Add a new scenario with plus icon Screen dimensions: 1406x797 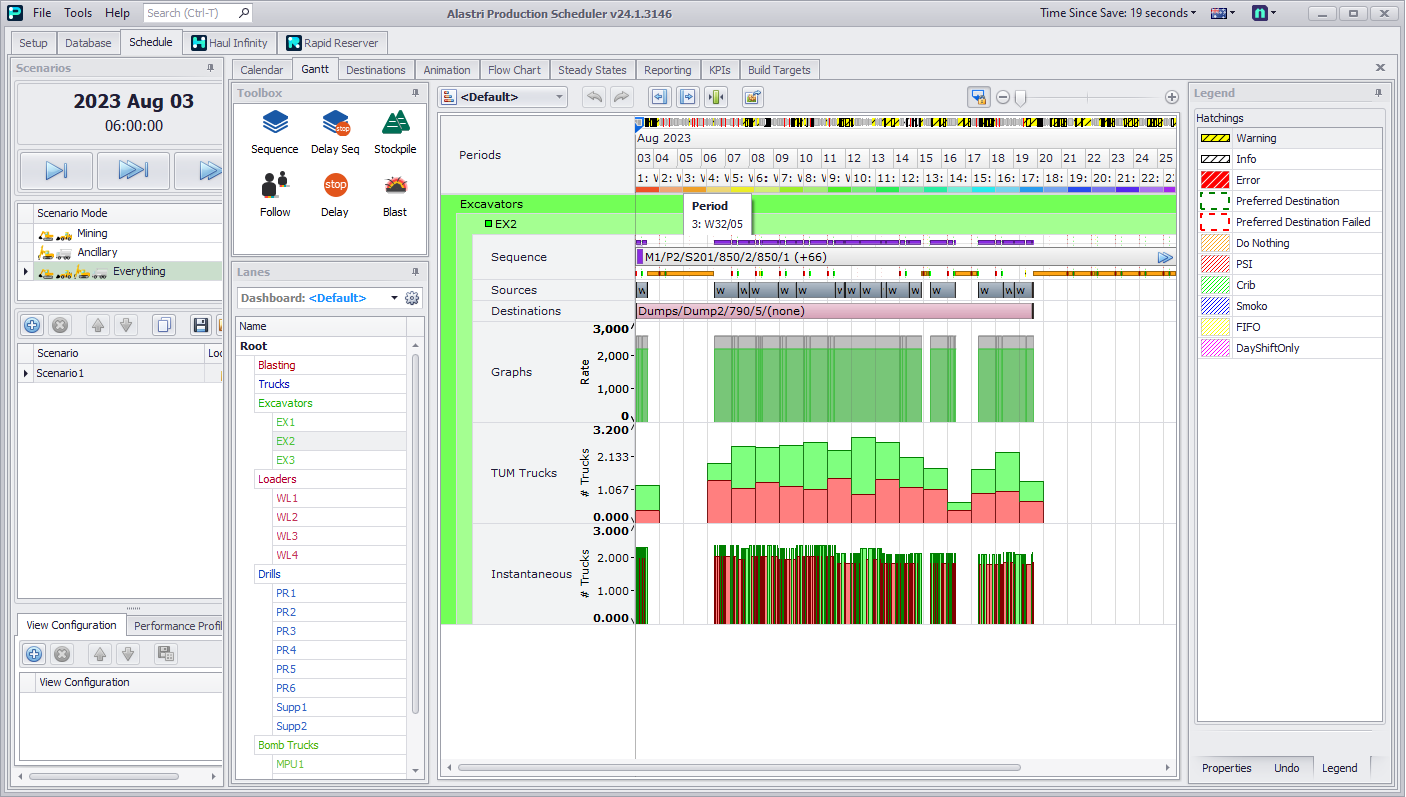click(32, 325)
